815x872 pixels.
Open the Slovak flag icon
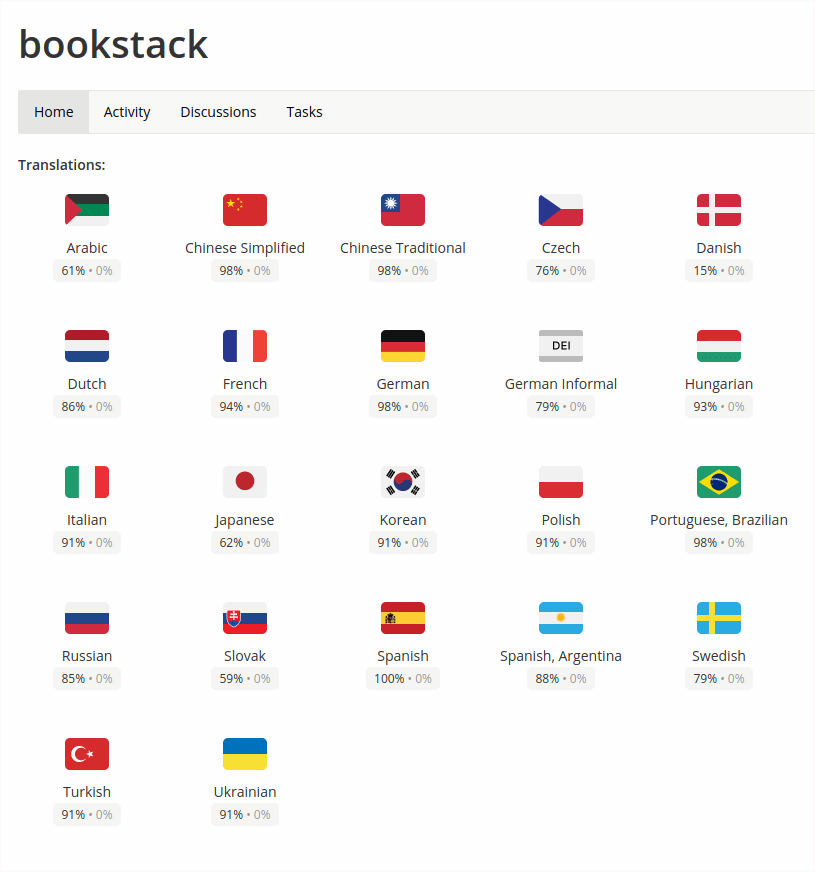click(x=245, y=618)
